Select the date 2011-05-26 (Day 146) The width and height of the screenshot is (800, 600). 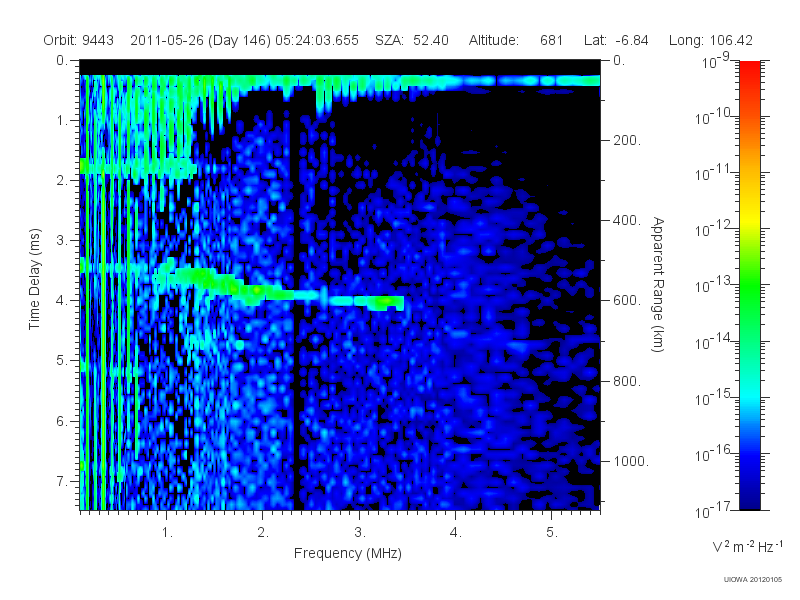tap(200, 40)
